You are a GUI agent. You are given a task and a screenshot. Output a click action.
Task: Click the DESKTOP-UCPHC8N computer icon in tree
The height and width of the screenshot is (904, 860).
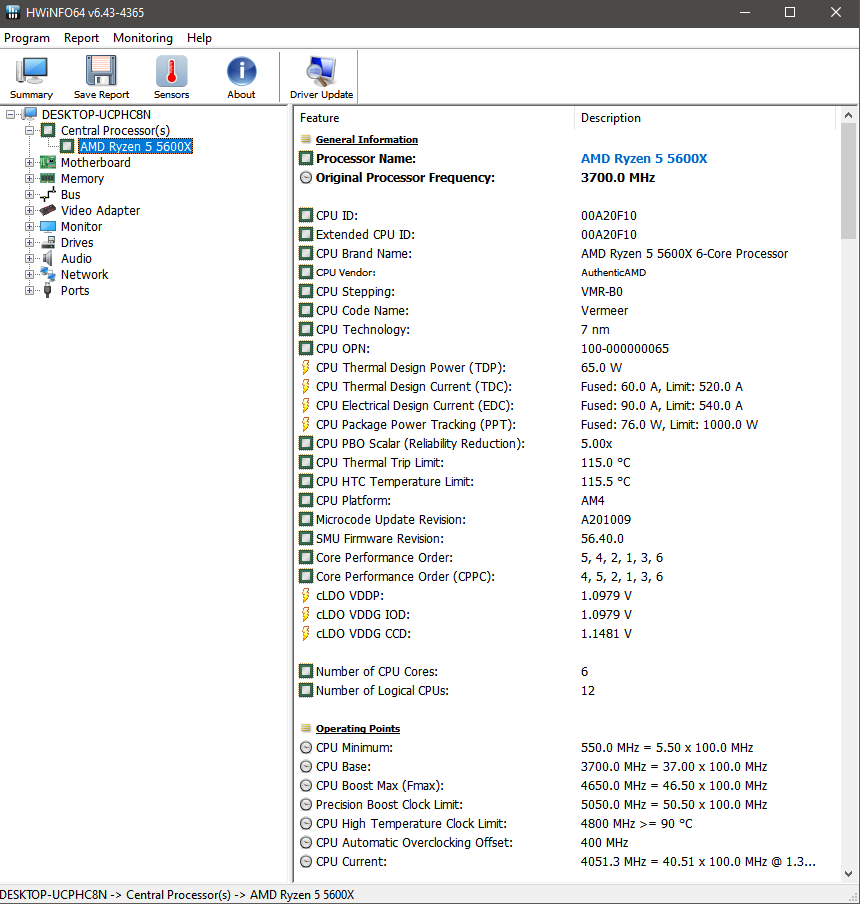[x=30, y=114]
